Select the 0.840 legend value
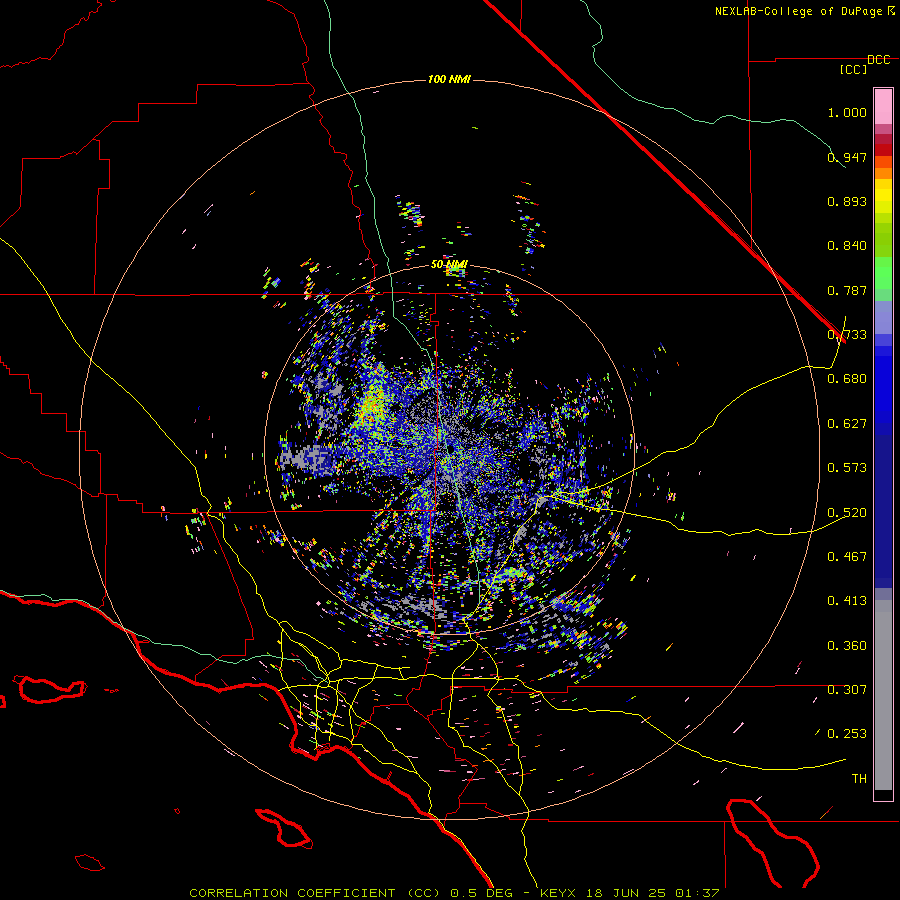 [x=847, y=246]
